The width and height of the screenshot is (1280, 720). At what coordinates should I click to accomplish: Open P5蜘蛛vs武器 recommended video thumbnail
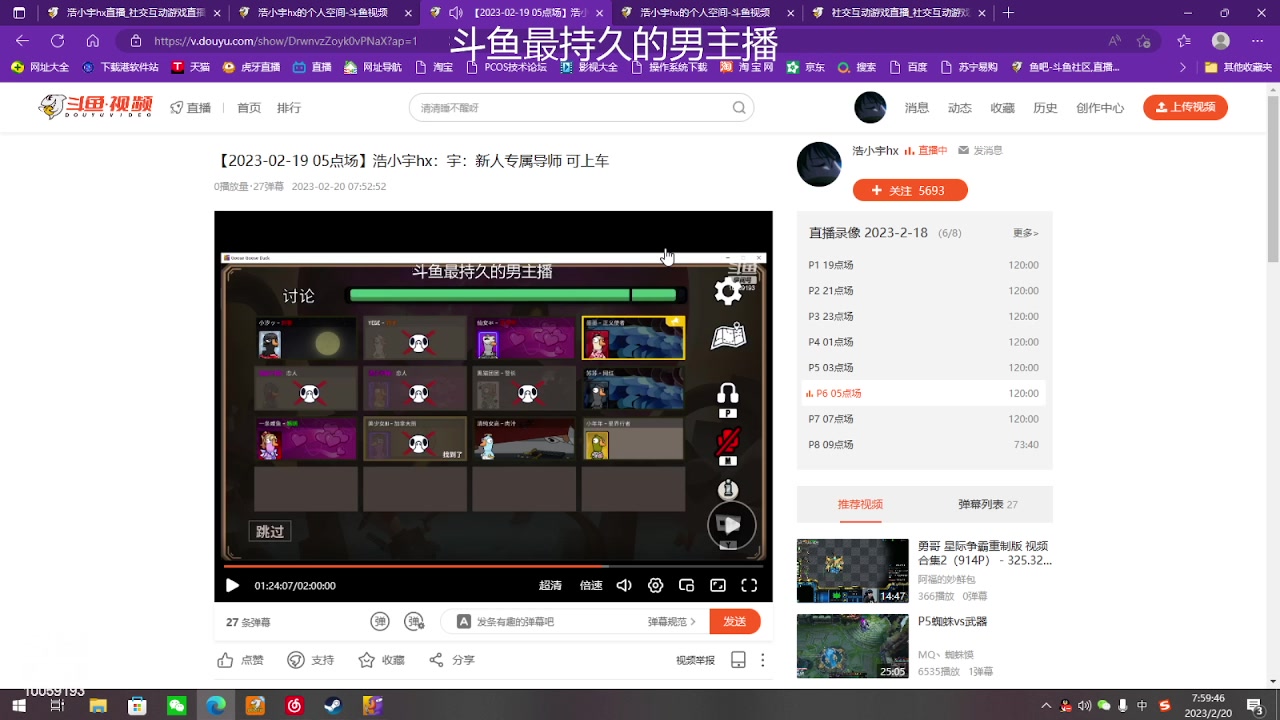point(853,646)
